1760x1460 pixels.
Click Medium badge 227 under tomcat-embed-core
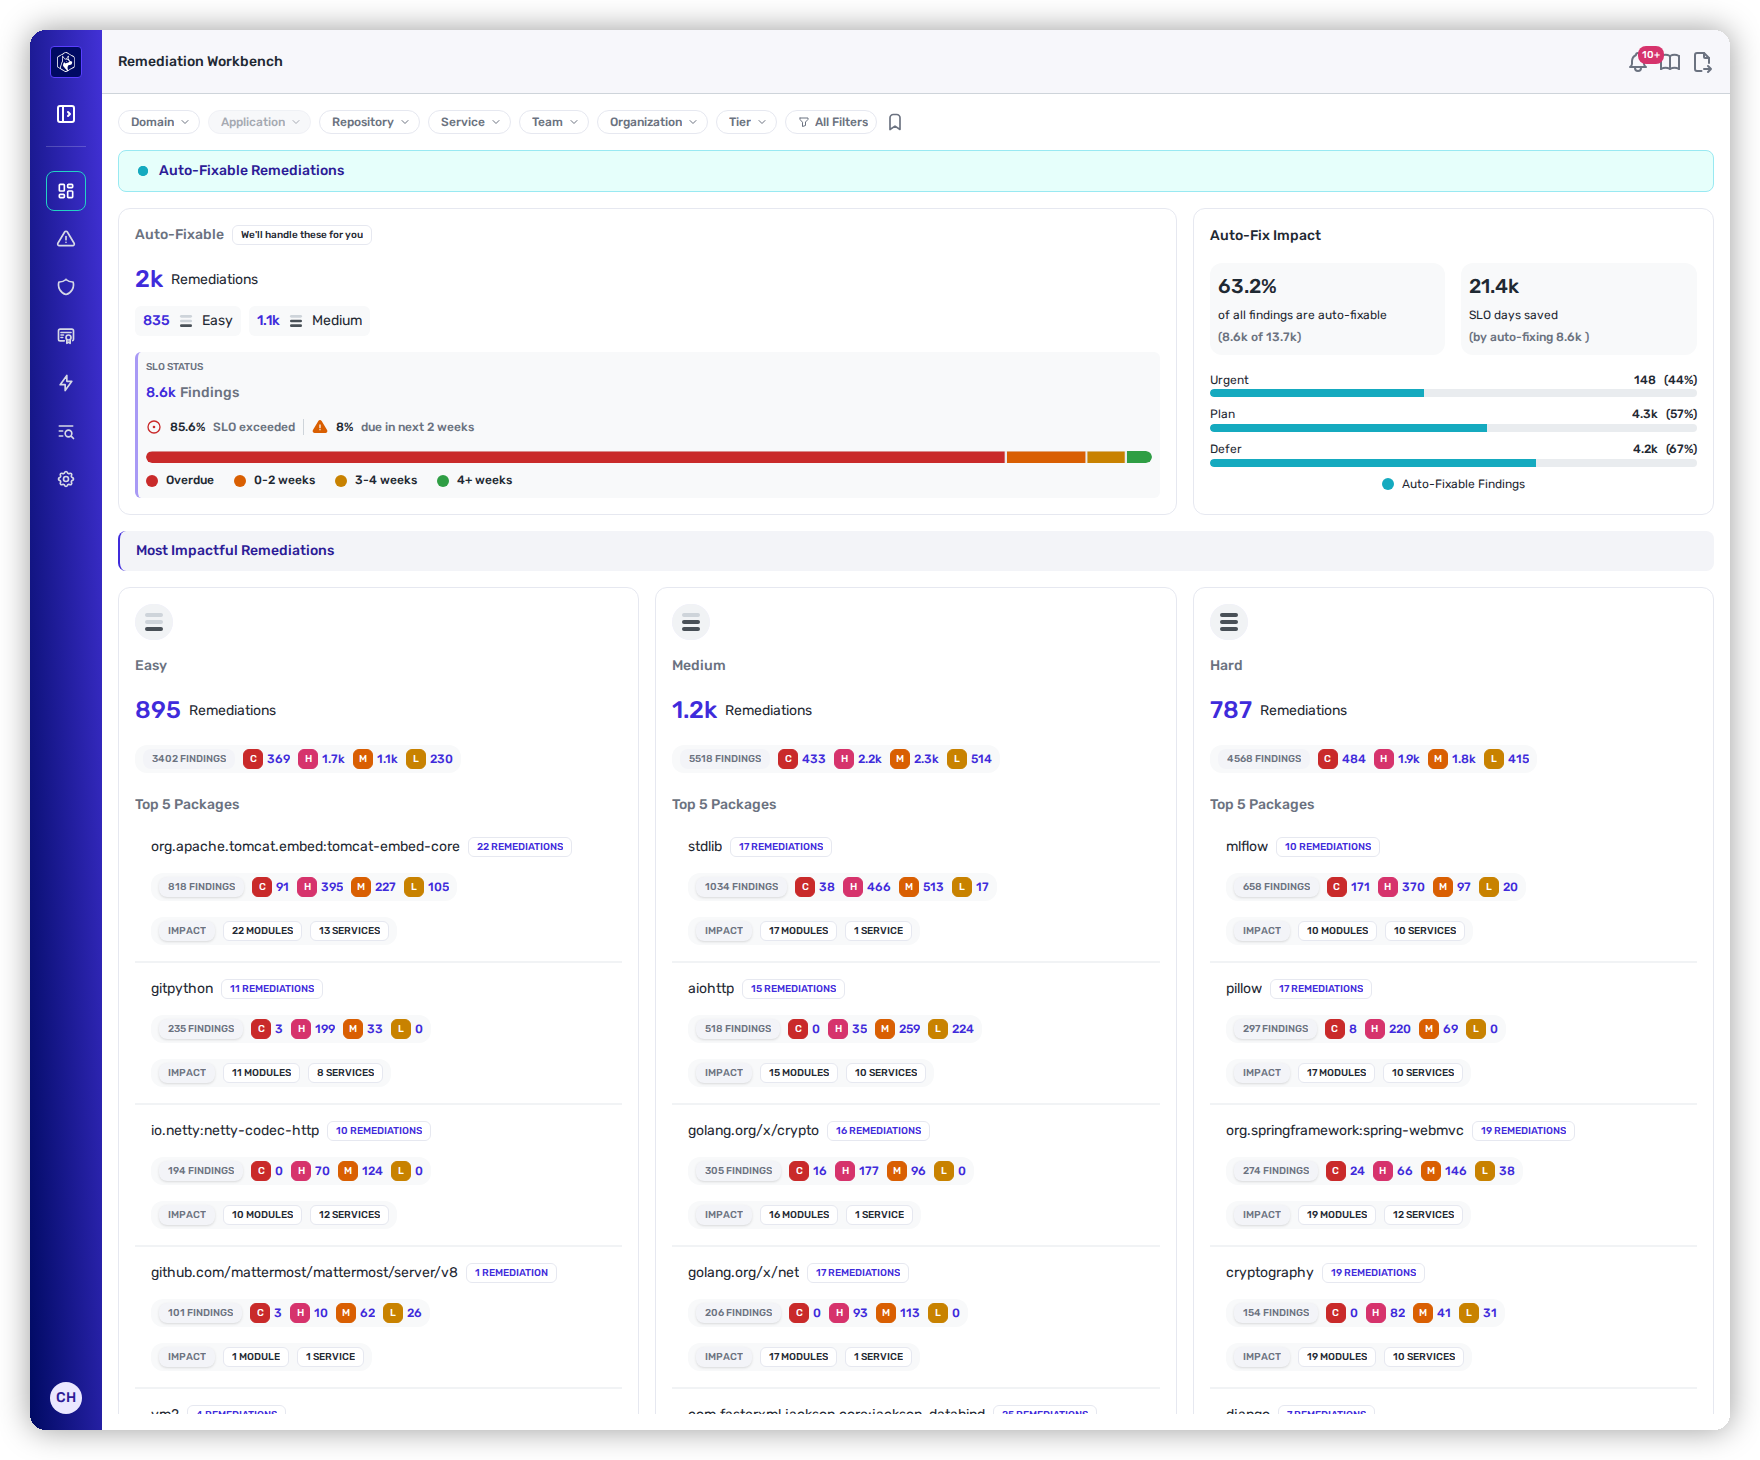(374, 887)
